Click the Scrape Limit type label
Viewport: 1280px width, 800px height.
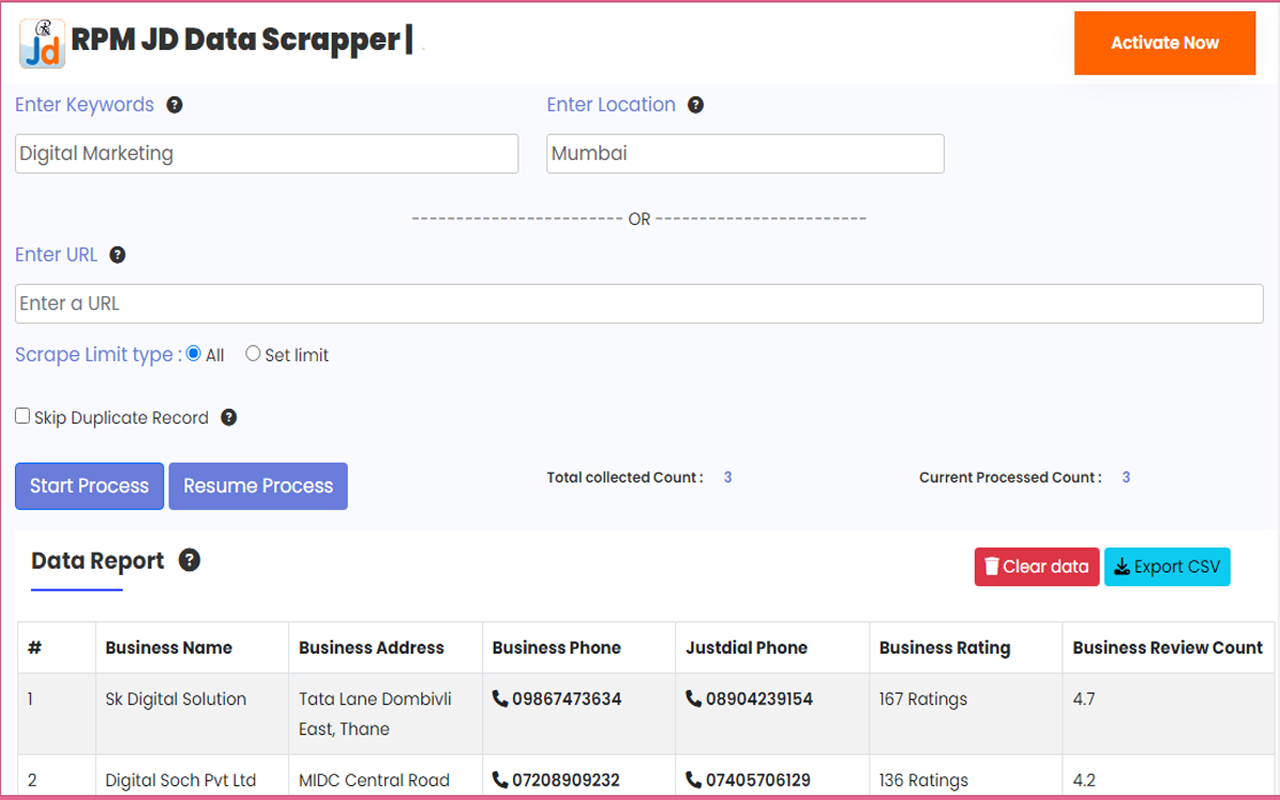(x=98, y=355)
